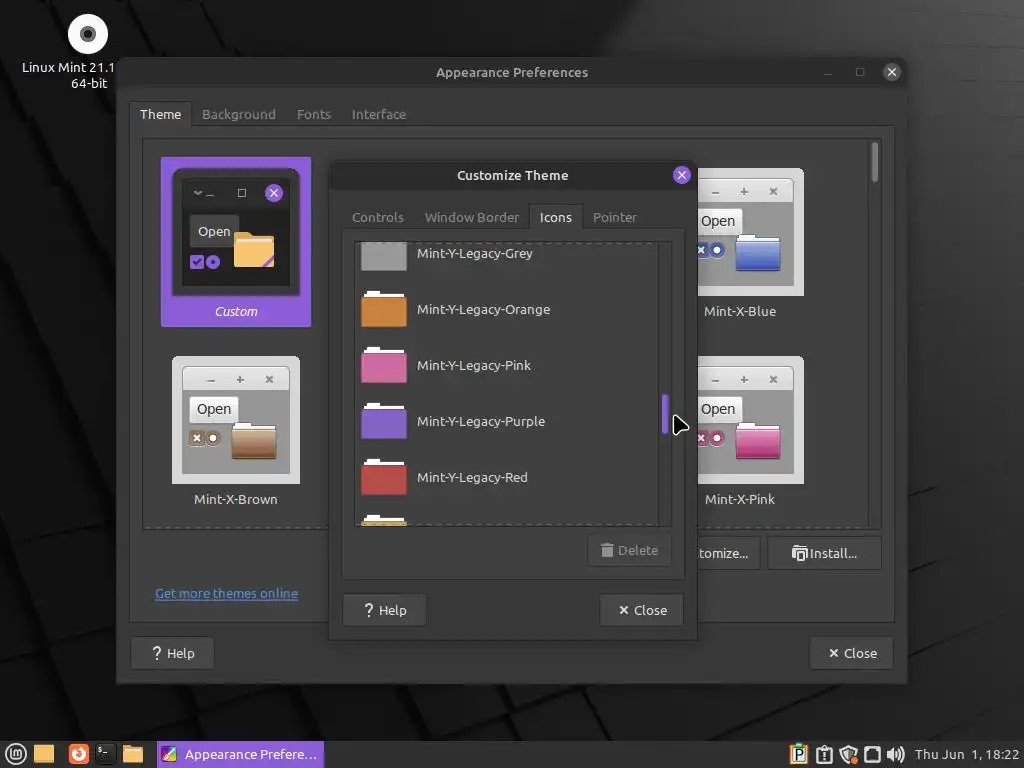Click the Mint-Y-Legacy-Purple label text

(481, 421)
